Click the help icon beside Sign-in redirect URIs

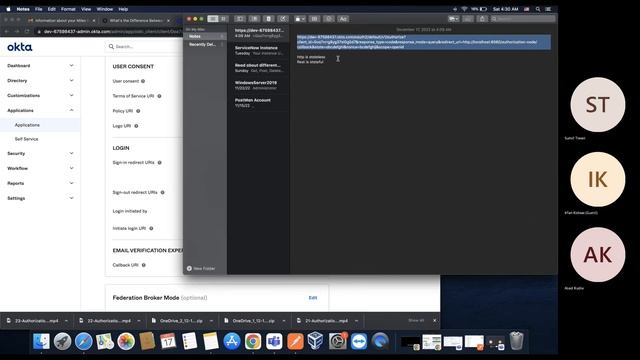(160, 162)
